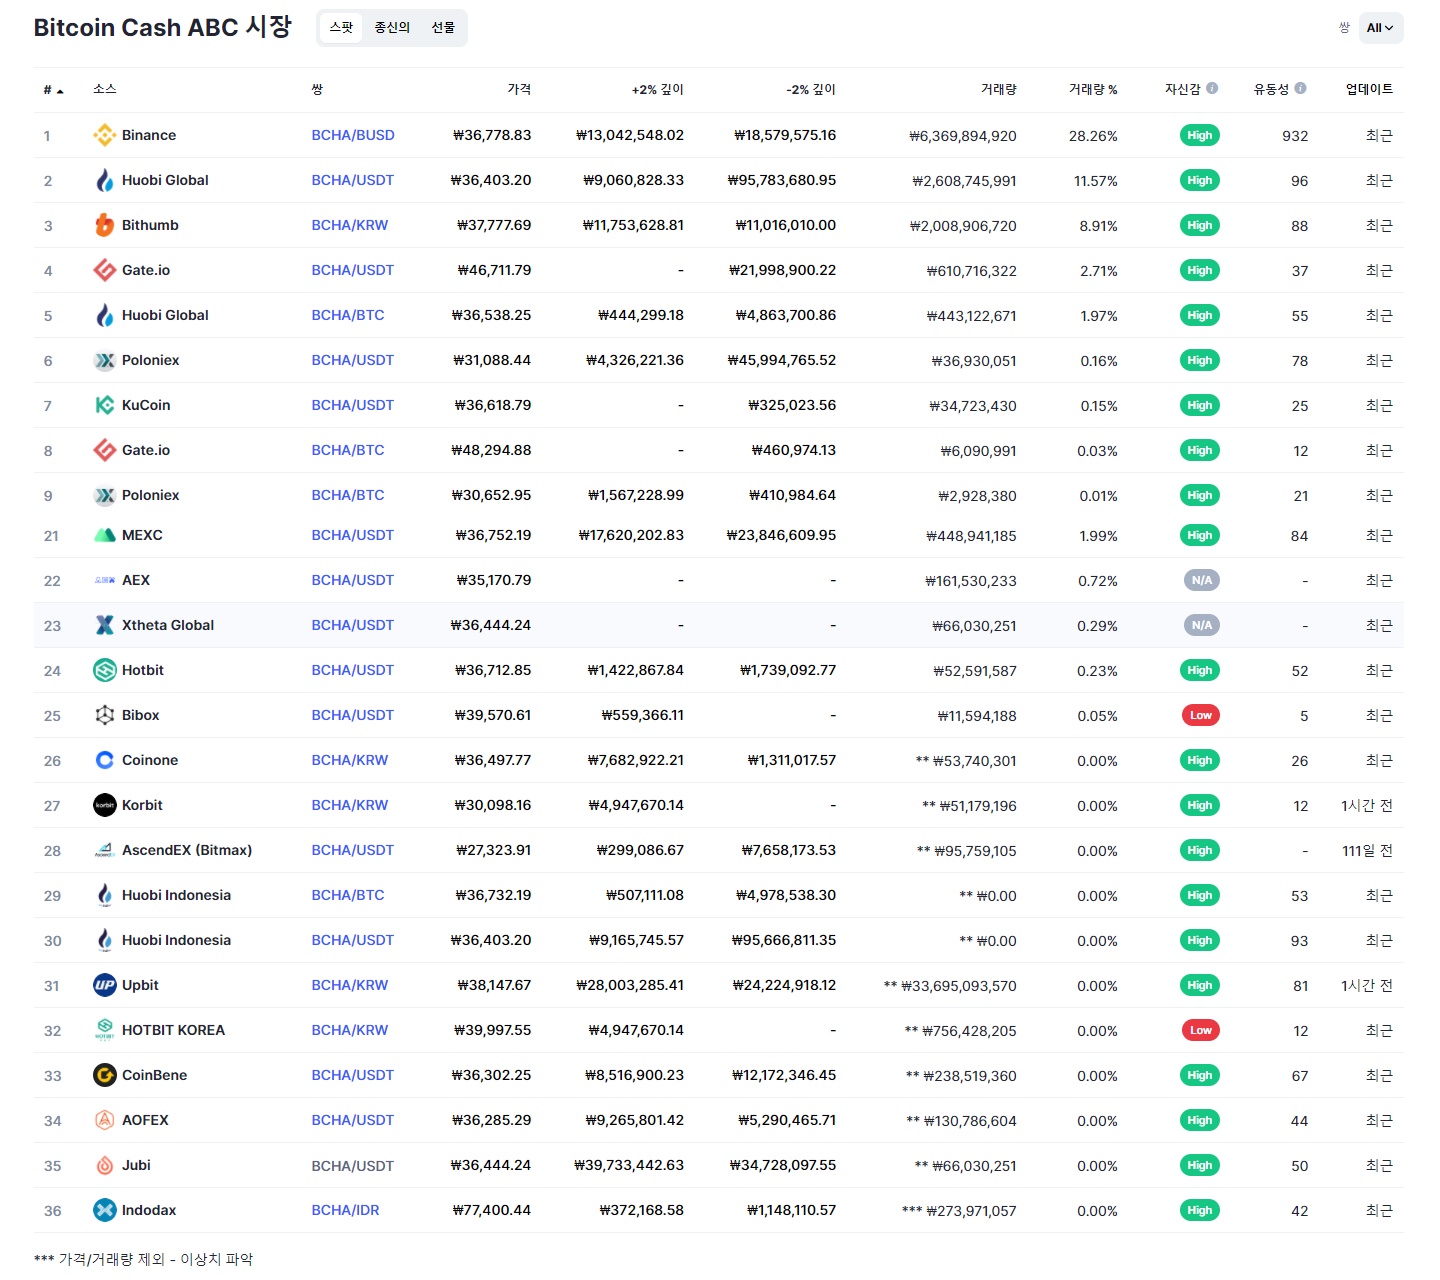Click the N/A confidence badge for Xtheta Global
The width and height of the screenshot is (1440, 1280).
point(1200,625)
